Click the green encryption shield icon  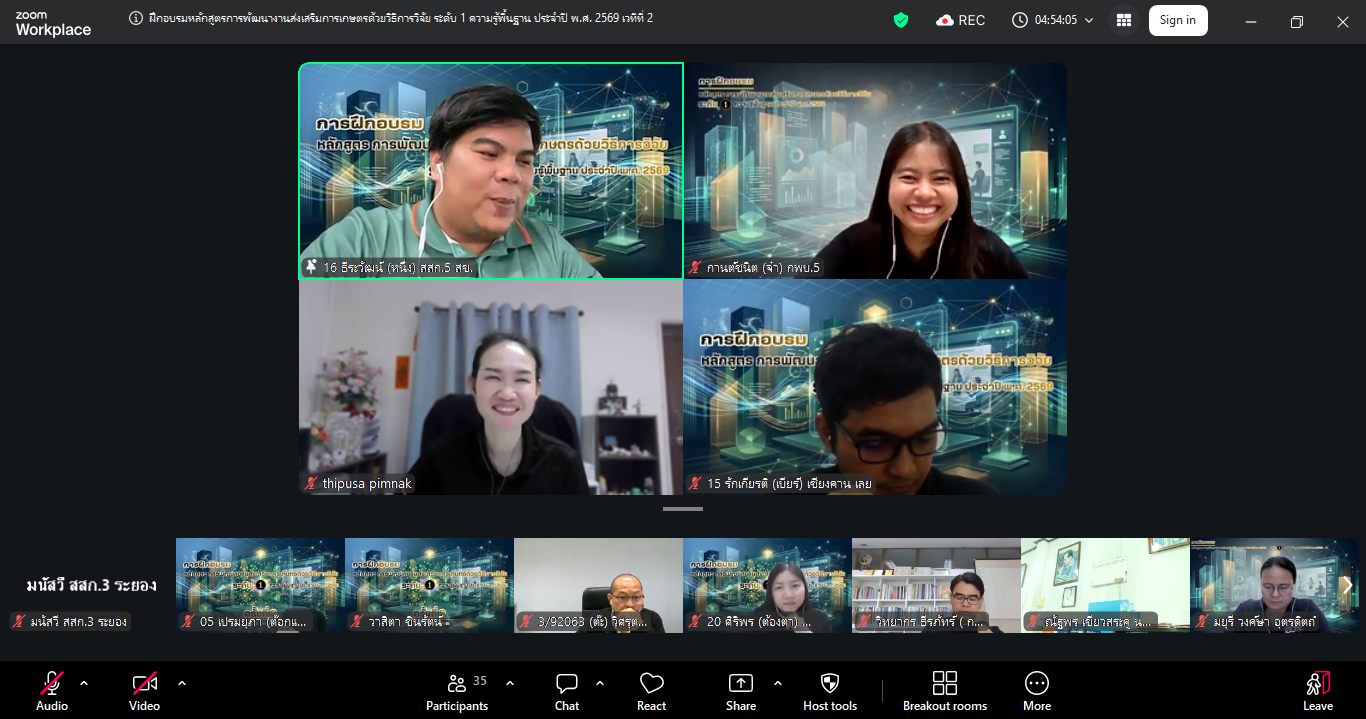coord(901,20)
